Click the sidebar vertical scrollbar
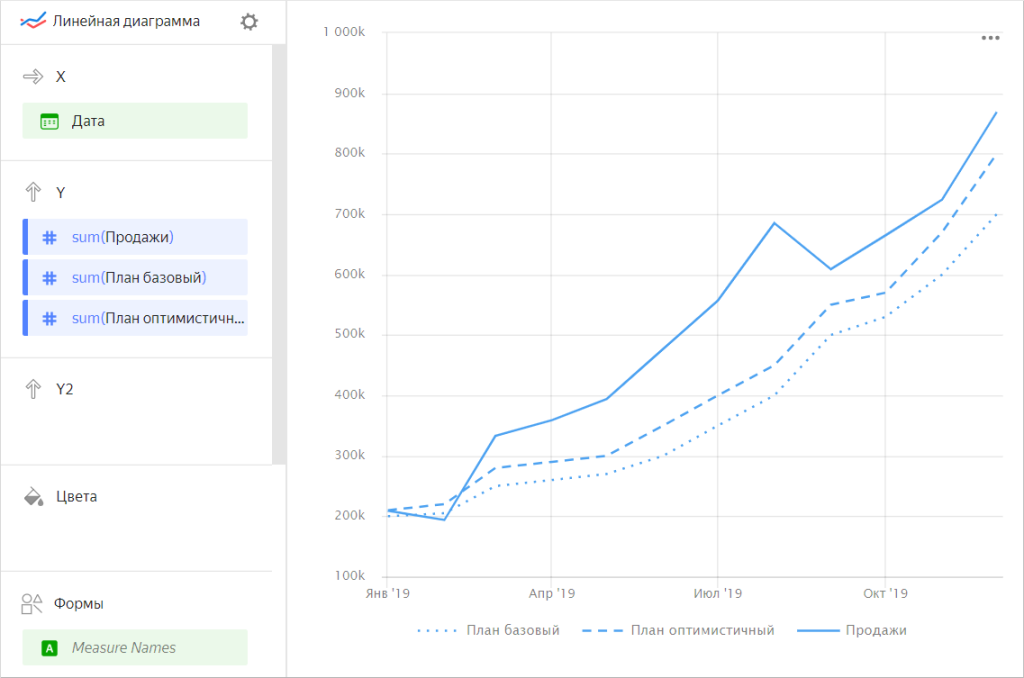Viewport: 1024px width, 678px height. 279,250
